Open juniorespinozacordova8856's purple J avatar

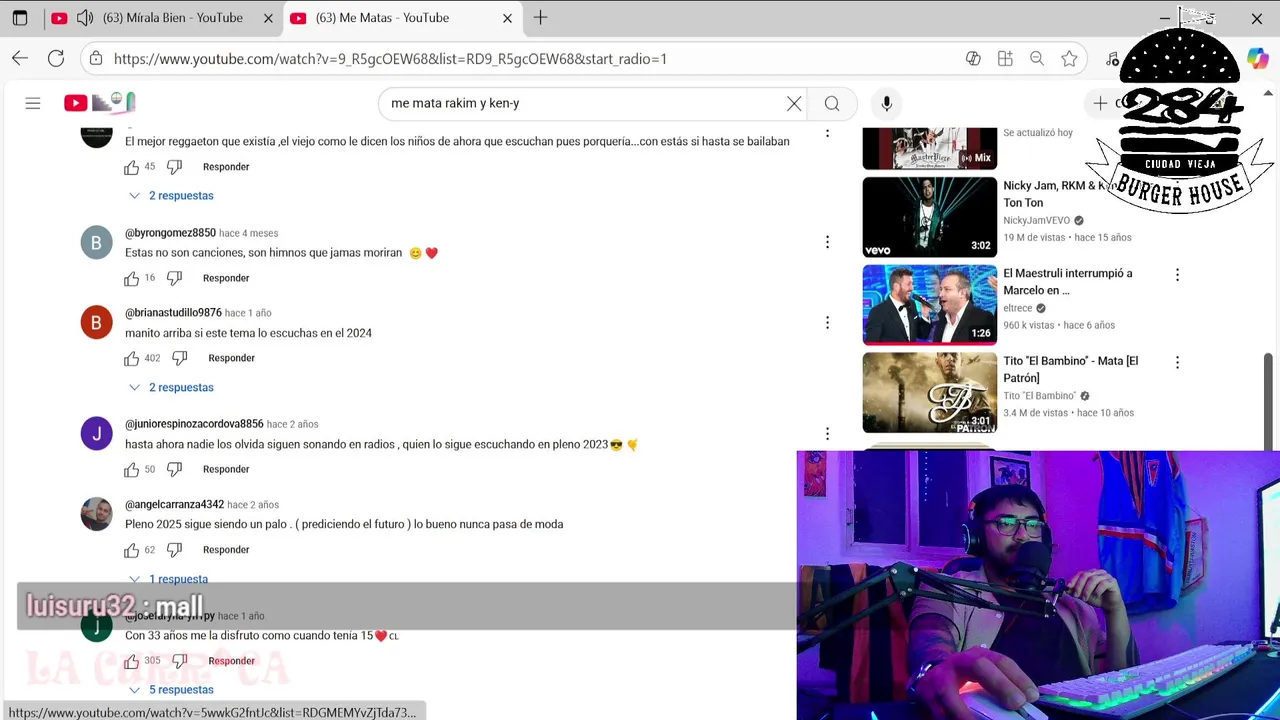[x=97, y=434]
